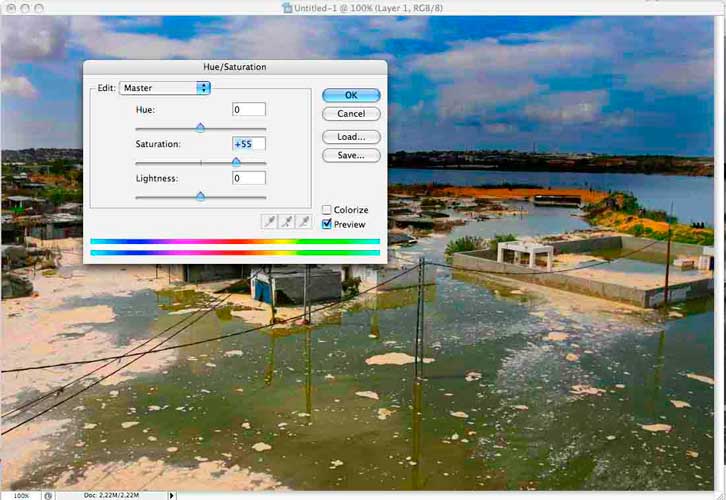726x500 pixels.
Task: Click the 100% zoom field in status bar
Action: [20, 495]
